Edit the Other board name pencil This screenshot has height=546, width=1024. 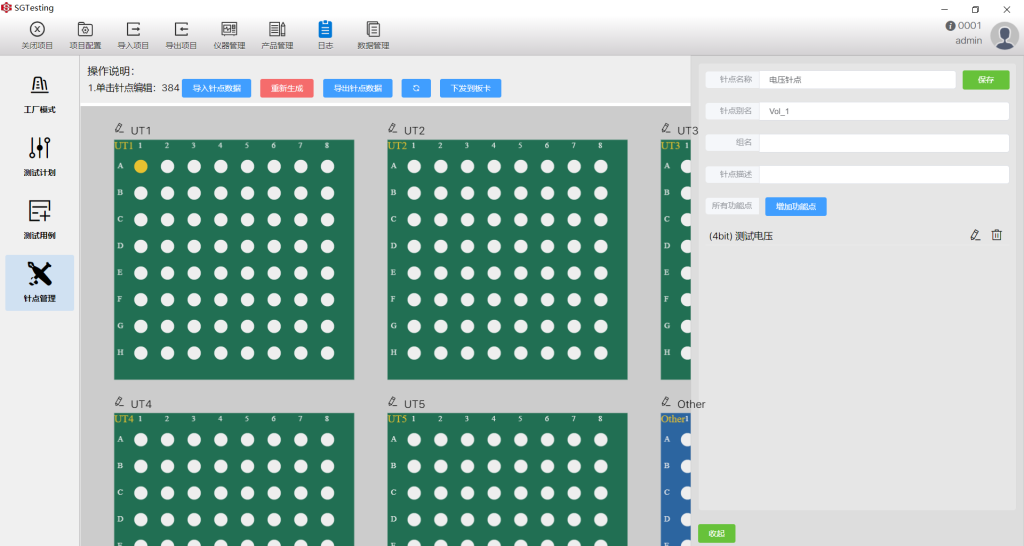tap(666, 402)
